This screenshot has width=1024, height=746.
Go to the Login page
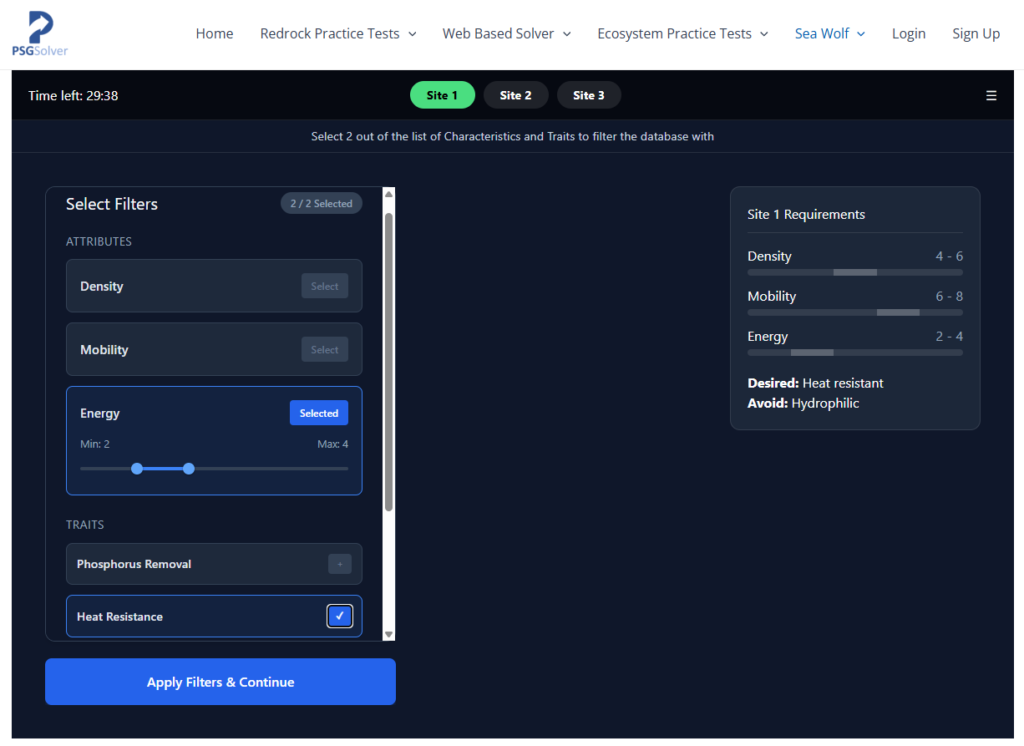908,34
